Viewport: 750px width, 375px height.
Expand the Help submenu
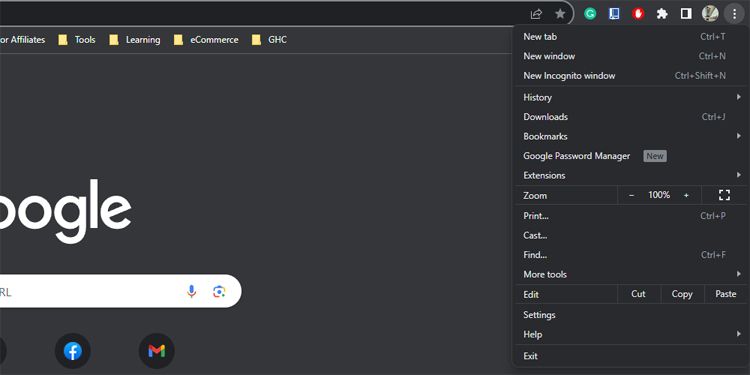(631, 334)
